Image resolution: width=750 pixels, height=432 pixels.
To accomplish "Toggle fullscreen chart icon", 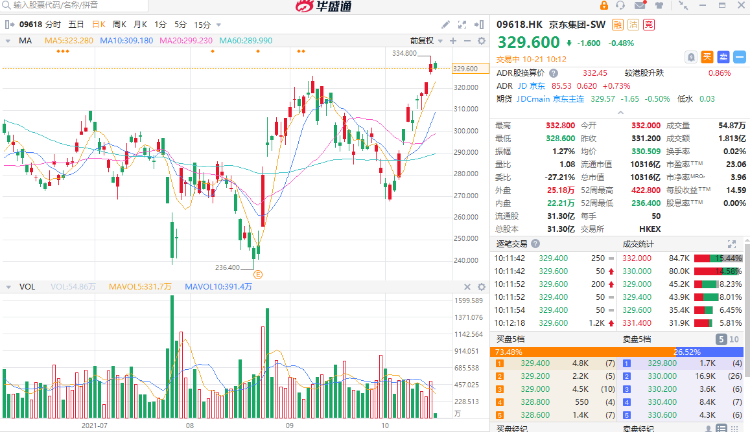I will coord(462,24).
